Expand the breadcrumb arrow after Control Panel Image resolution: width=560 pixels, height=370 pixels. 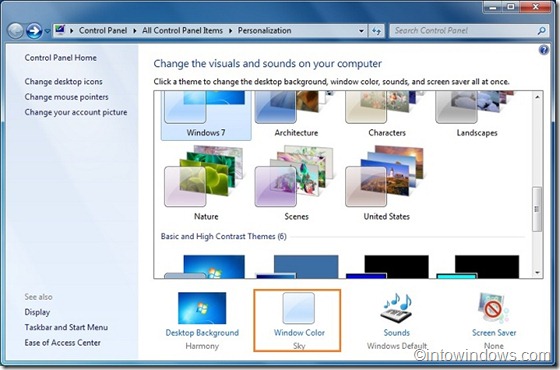[135, 31]
